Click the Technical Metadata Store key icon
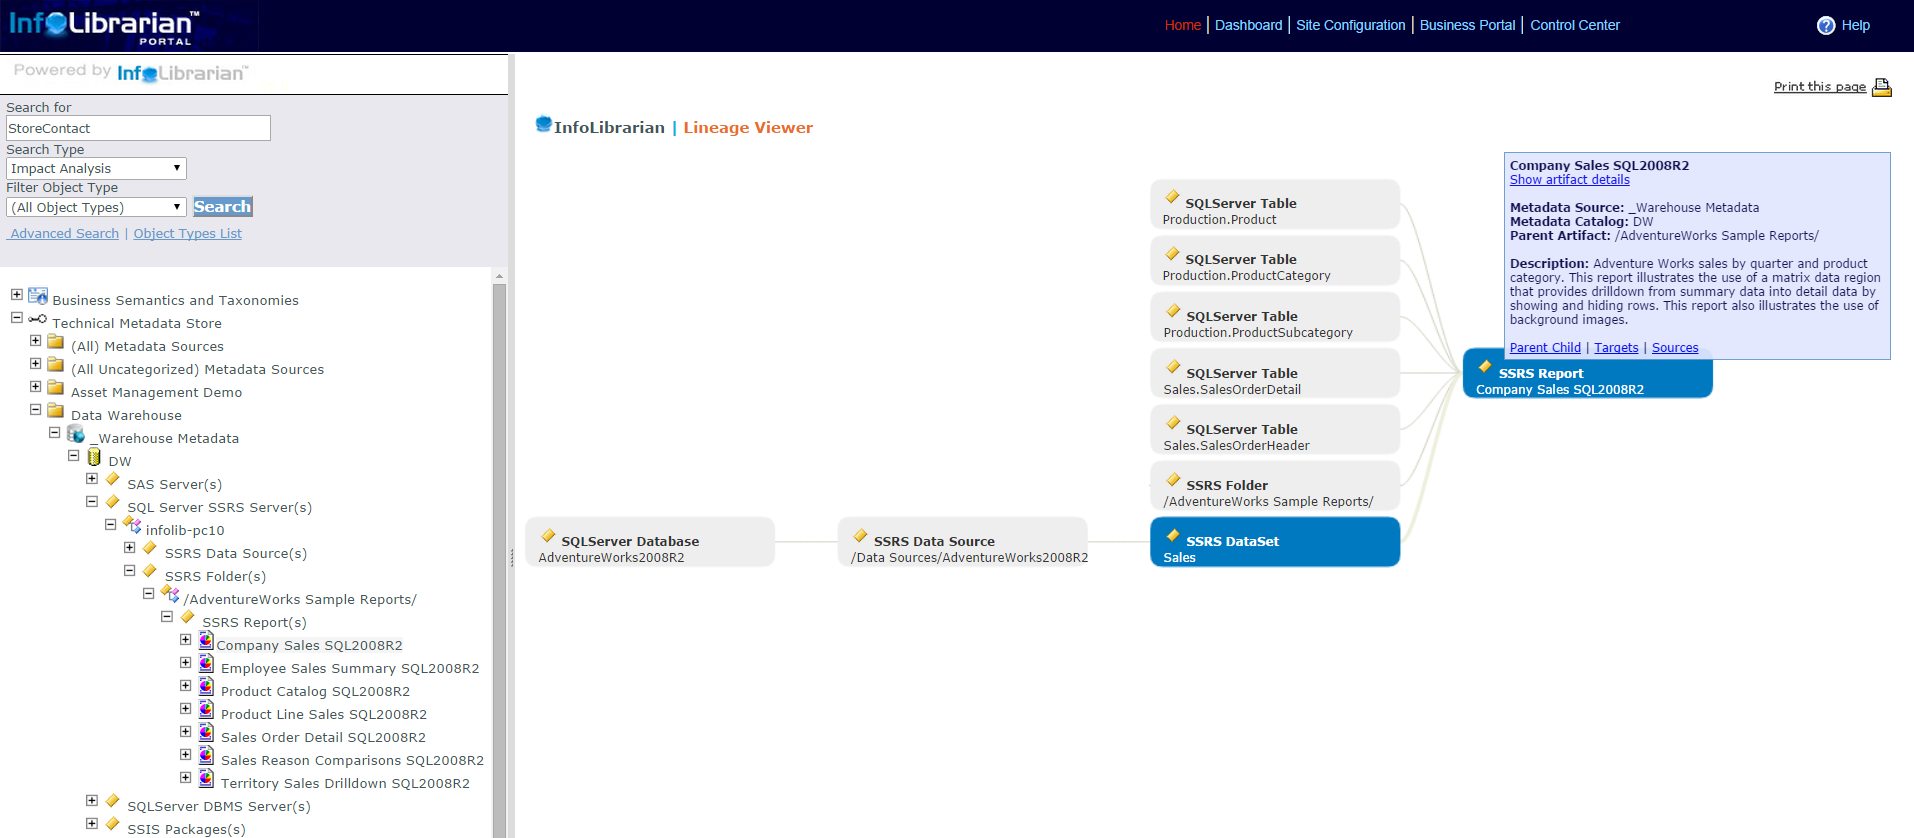This screenshot has width=1914, height=838. (x=38, y=319)
